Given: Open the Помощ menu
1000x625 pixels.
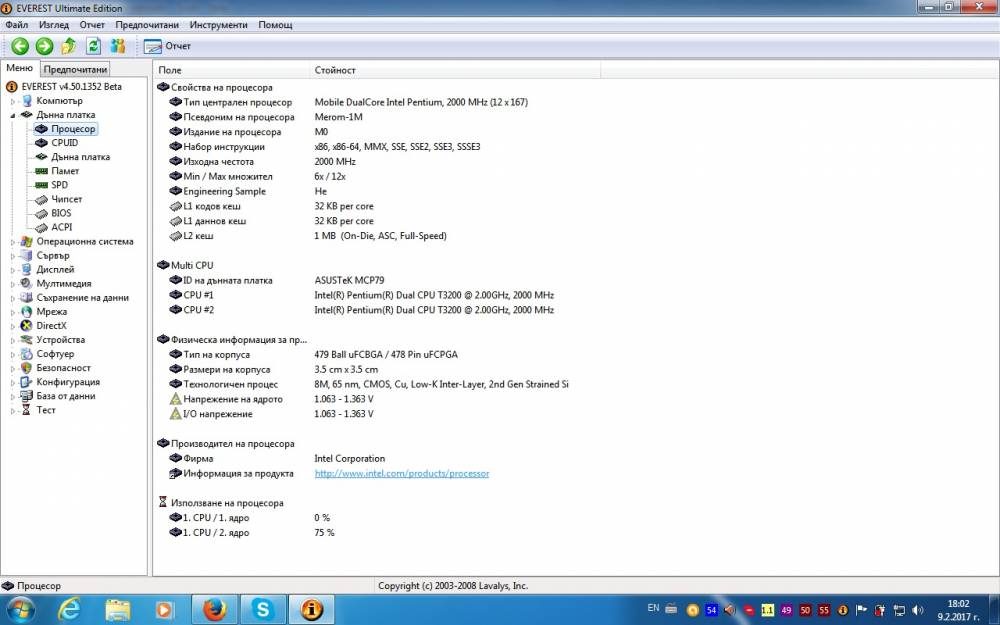Looking at the screenshot, I should pos(276,25).
